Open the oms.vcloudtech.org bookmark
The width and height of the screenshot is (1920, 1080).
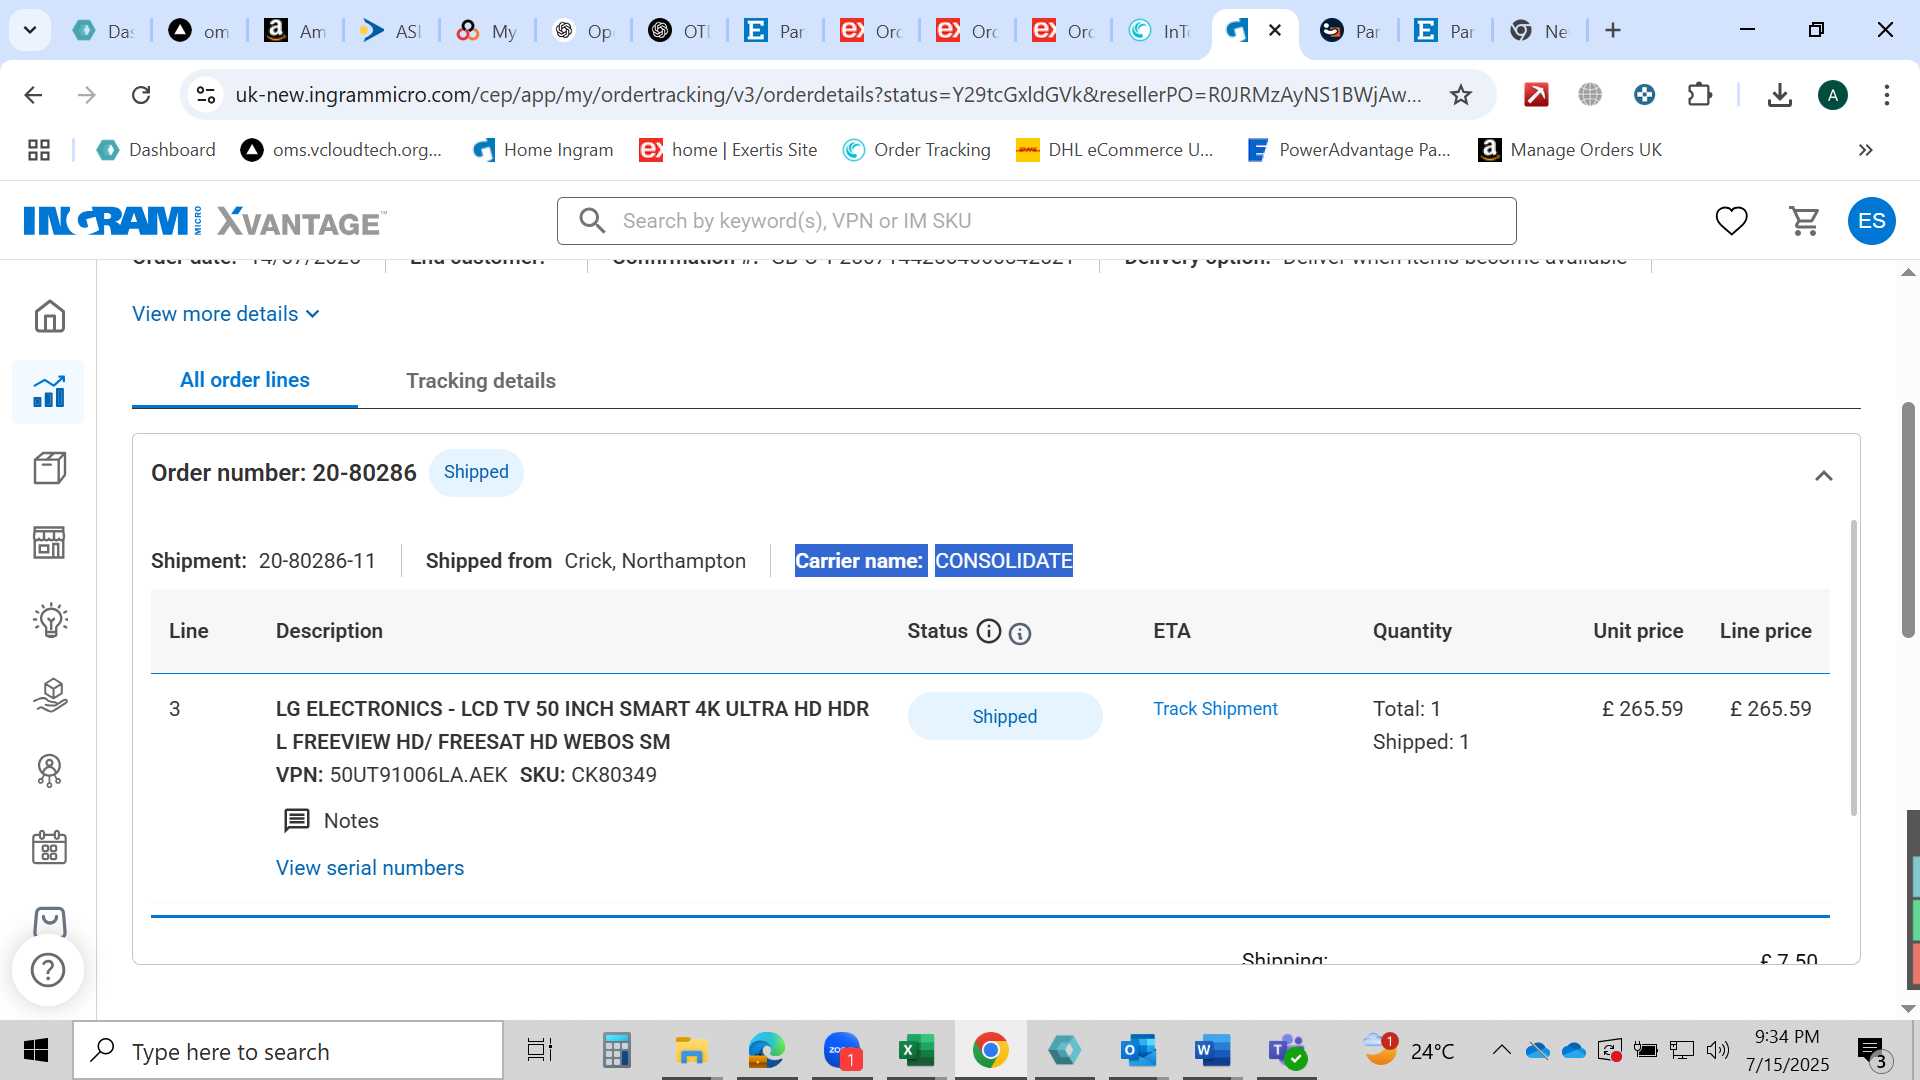click(x=341, y=150)
